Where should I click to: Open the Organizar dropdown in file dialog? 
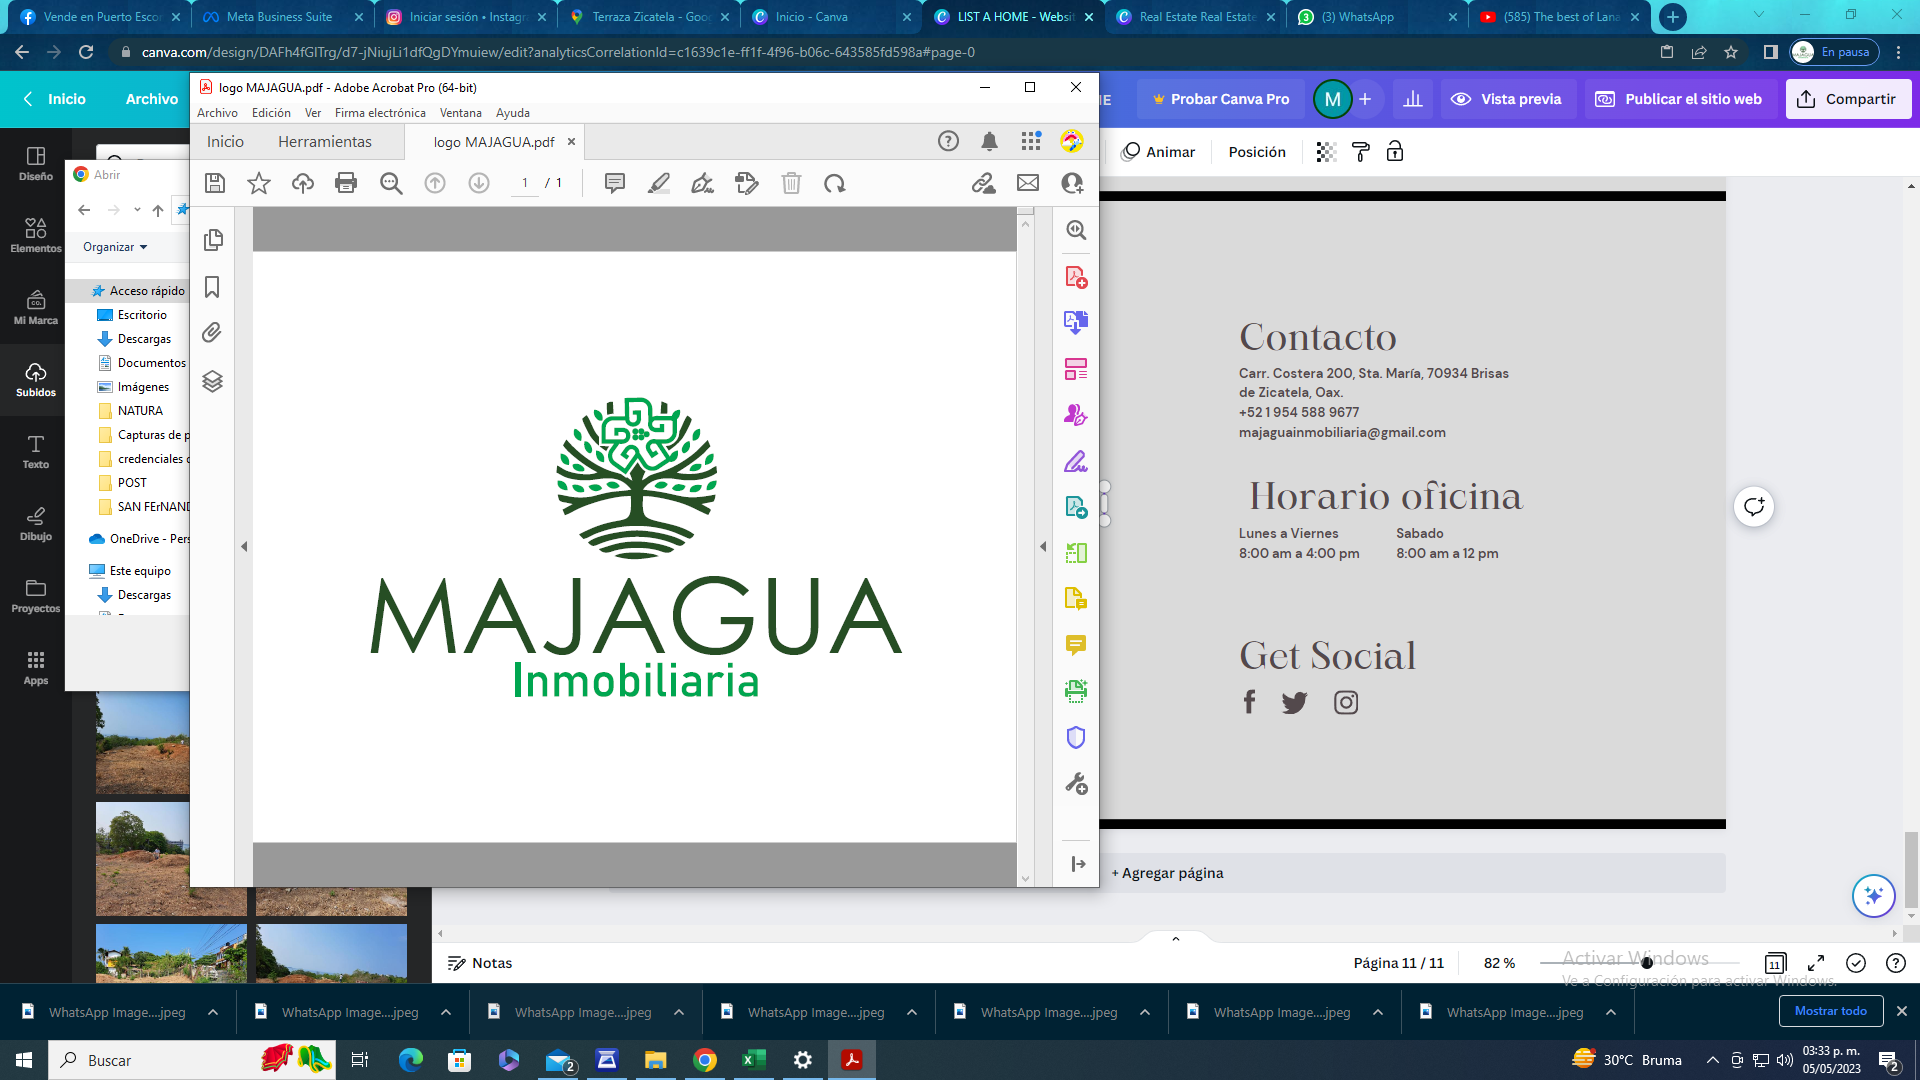[115, 247]
